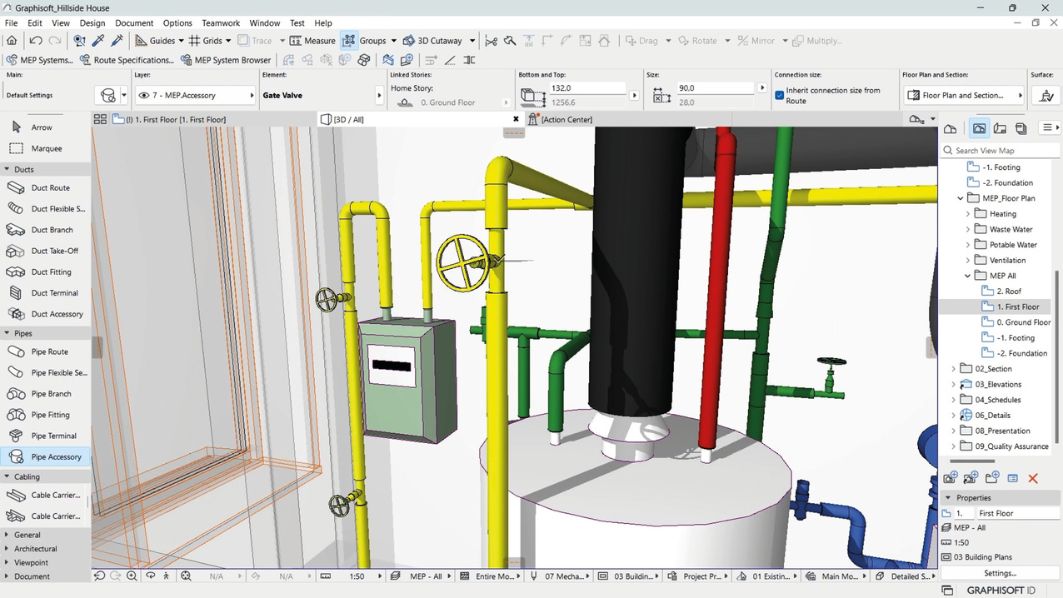Image resolution: width=1063 pixels, height=598 pixels.
Task: Open Settings from the Properties panel
Action: click(998, 573)
